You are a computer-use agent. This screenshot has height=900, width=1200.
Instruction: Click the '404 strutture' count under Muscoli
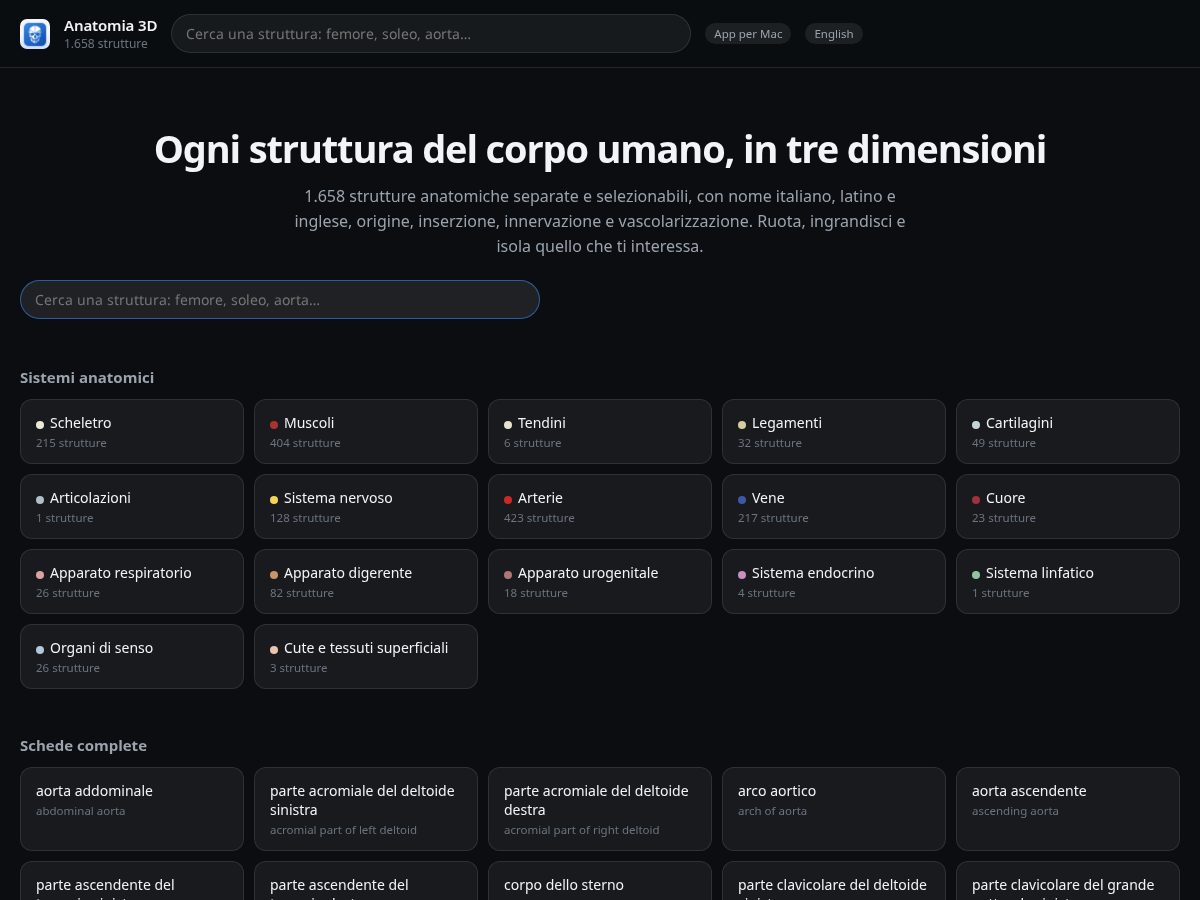click(305, 443)
